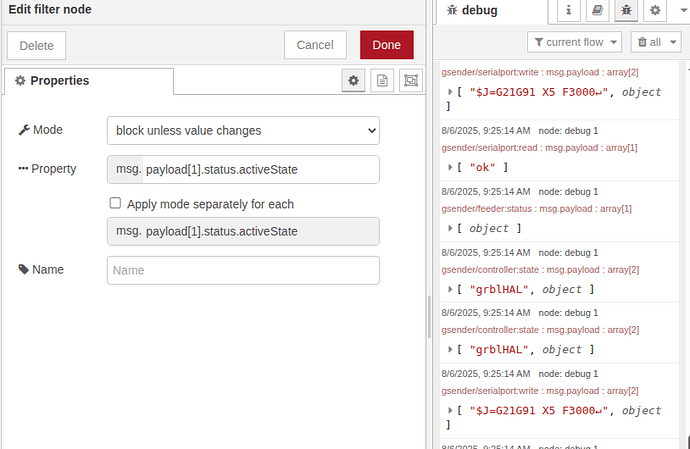Viewport: 690px width, 449px height.
Task: Open the "current flow" debug filter dropdown
Action: (574, 42)
